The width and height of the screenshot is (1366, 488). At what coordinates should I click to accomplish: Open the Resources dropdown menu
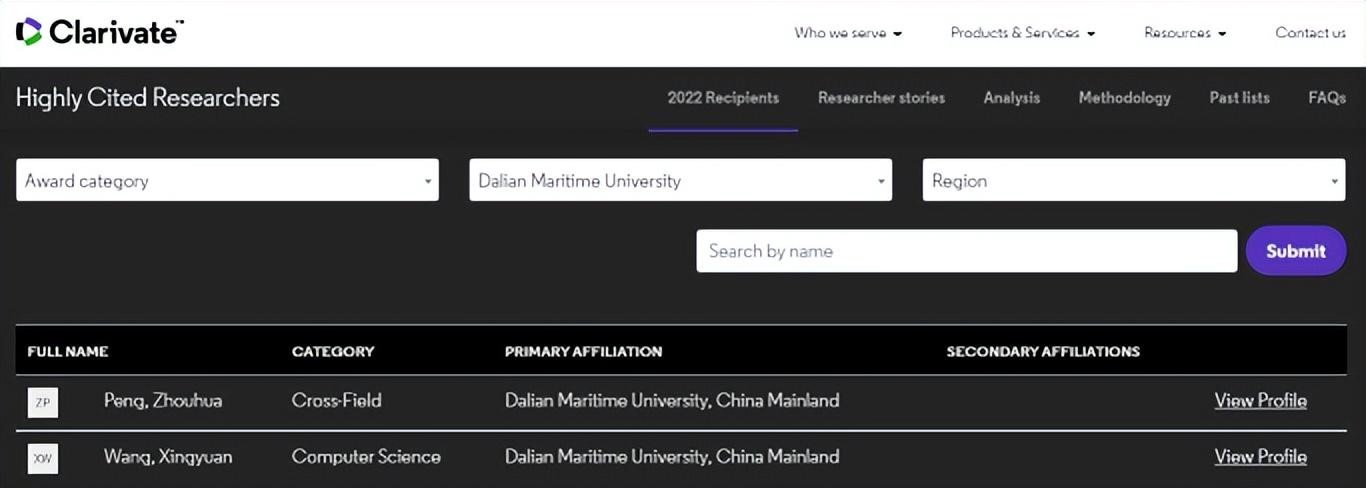1184,33
